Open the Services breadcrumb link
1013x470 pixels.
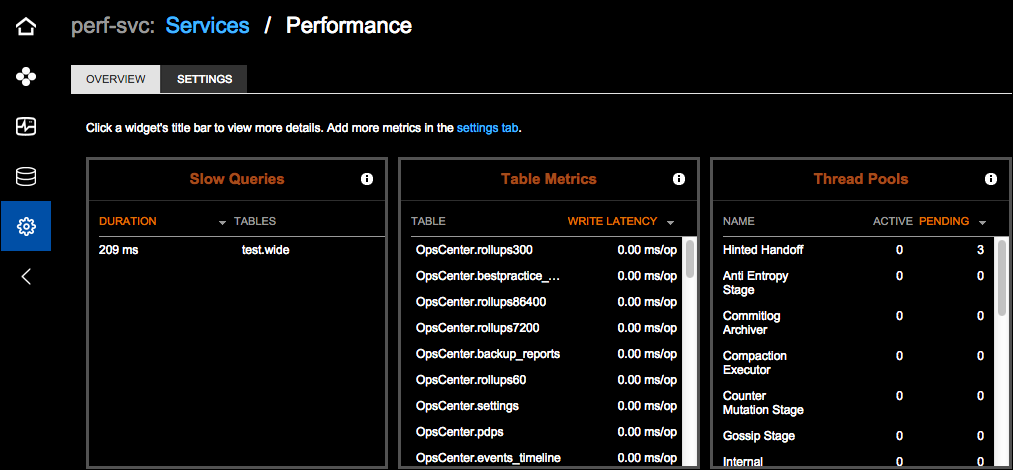click(x=207, y=25)
